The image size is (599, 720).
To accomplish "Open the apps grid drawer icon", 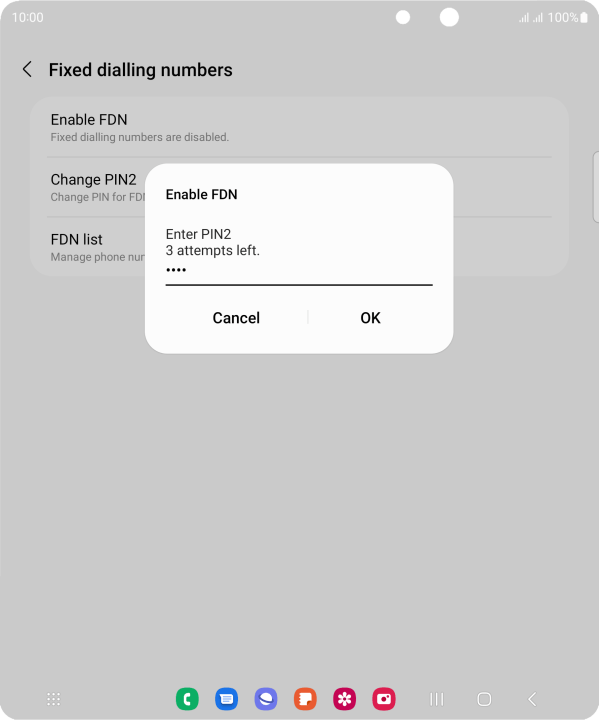I will tap(54, 699).
